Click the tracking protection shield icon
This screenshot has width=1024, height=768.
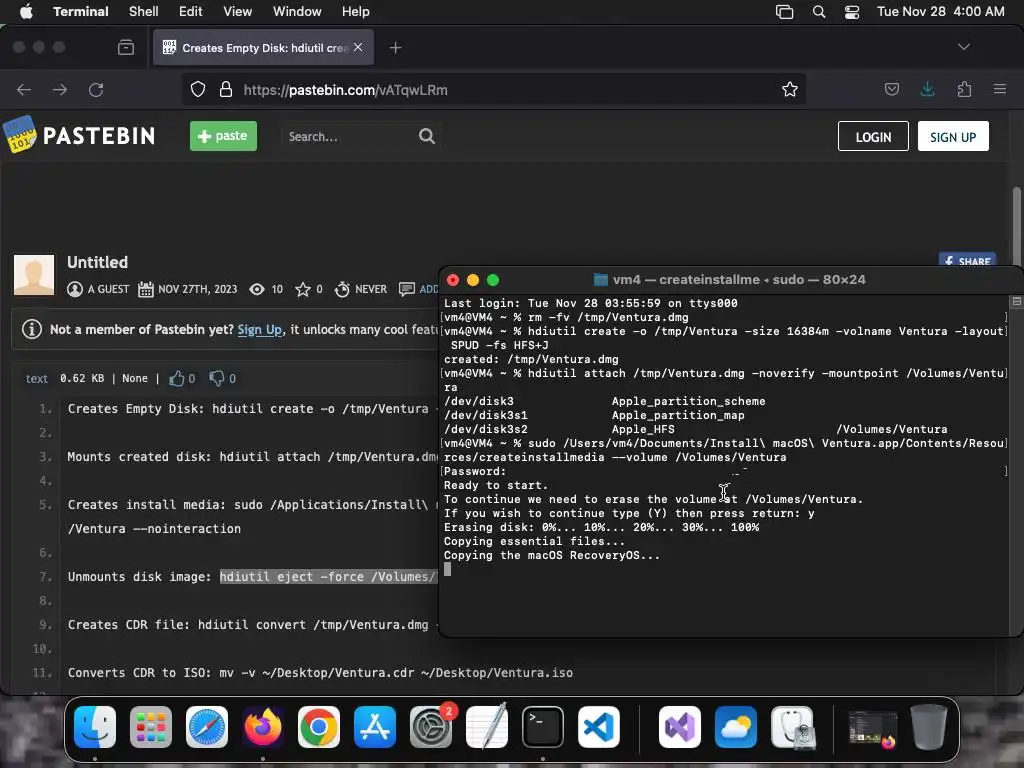click(198, 89)
